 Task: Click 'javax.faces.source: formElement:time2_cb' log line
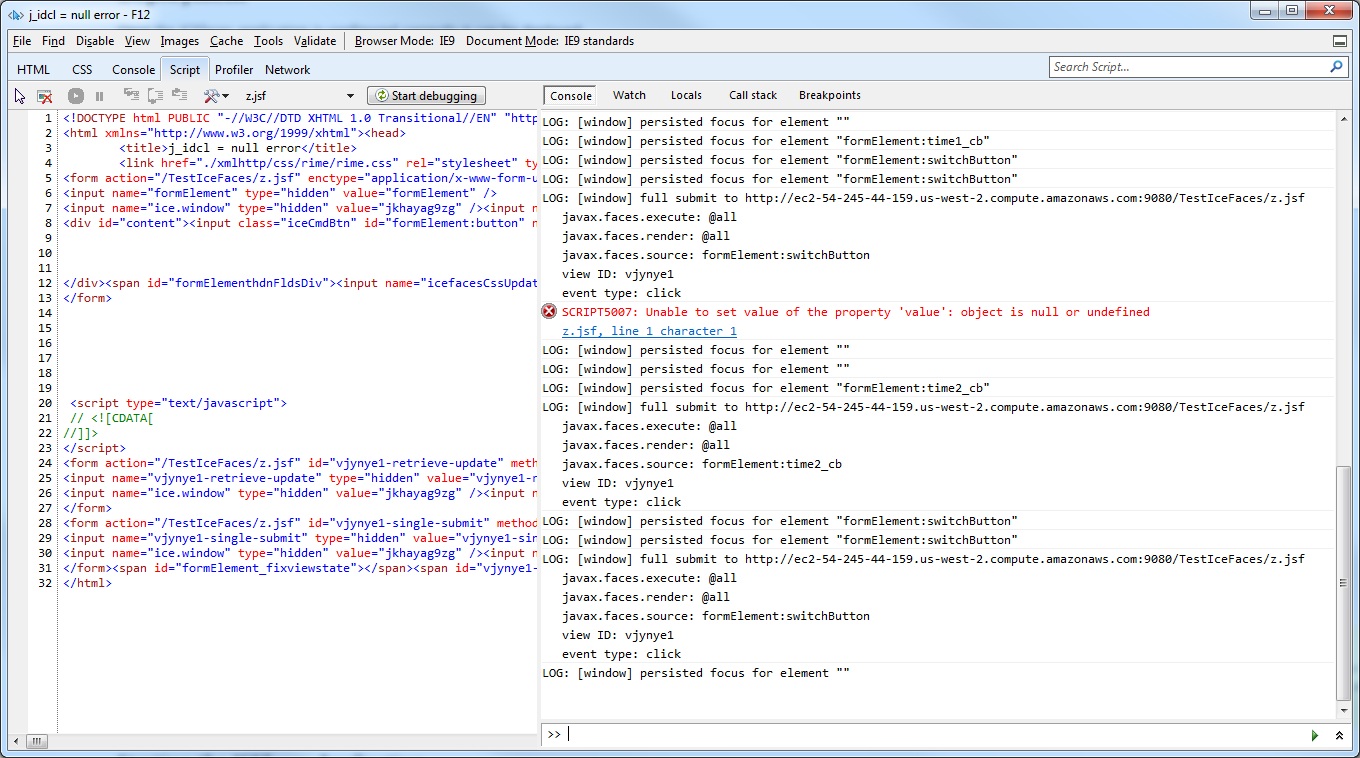702,464
